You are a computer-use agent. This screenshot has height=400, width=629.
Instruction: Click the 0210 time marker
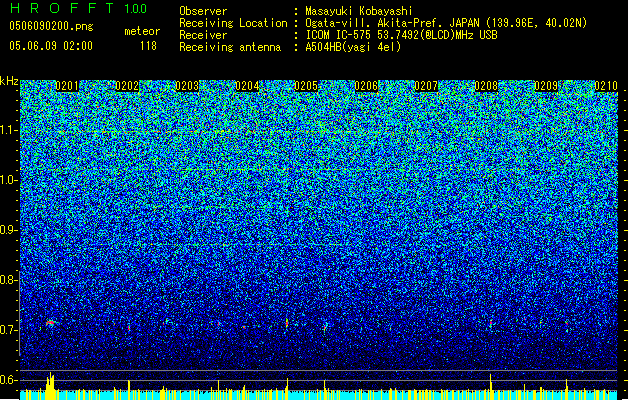(x=606, y=86)
